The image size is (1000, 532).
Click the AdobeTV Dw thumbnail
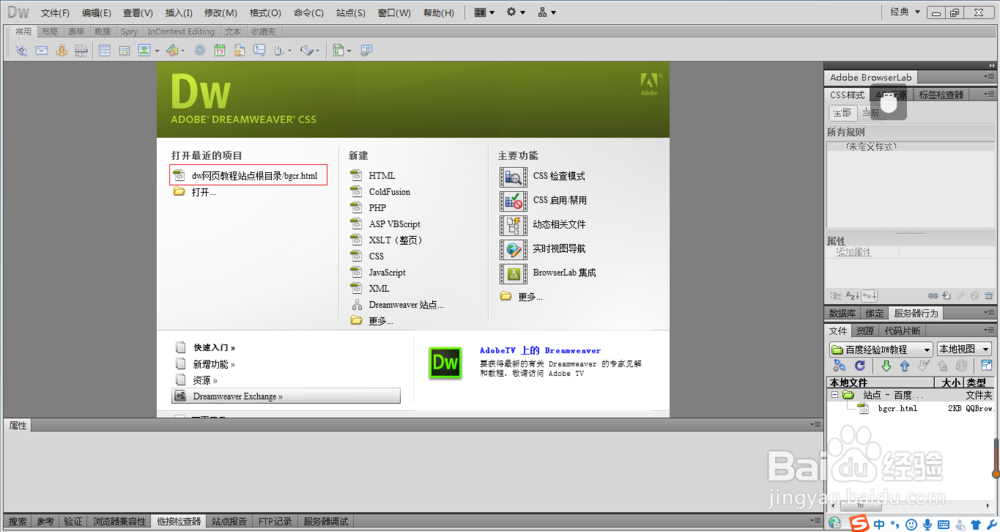[445, 363]
